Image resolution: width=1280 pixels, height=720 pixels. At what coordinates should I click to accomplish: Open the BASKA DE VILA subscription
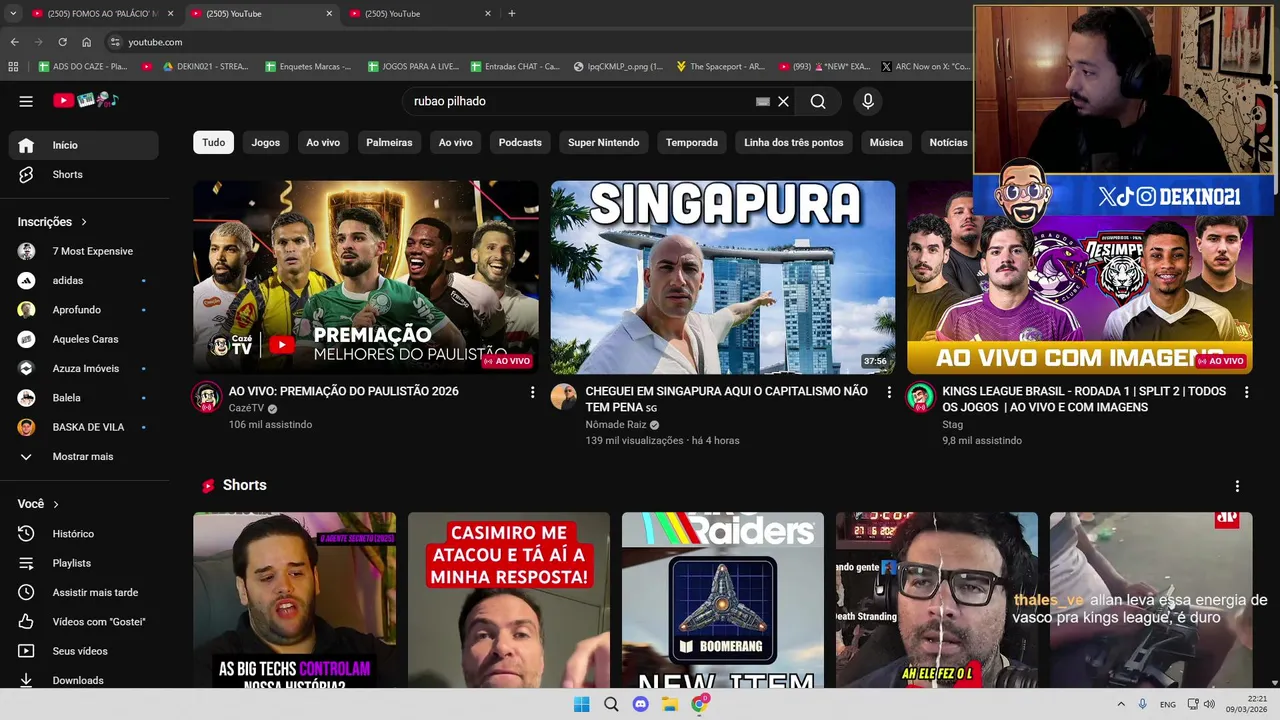click(84, 427)
